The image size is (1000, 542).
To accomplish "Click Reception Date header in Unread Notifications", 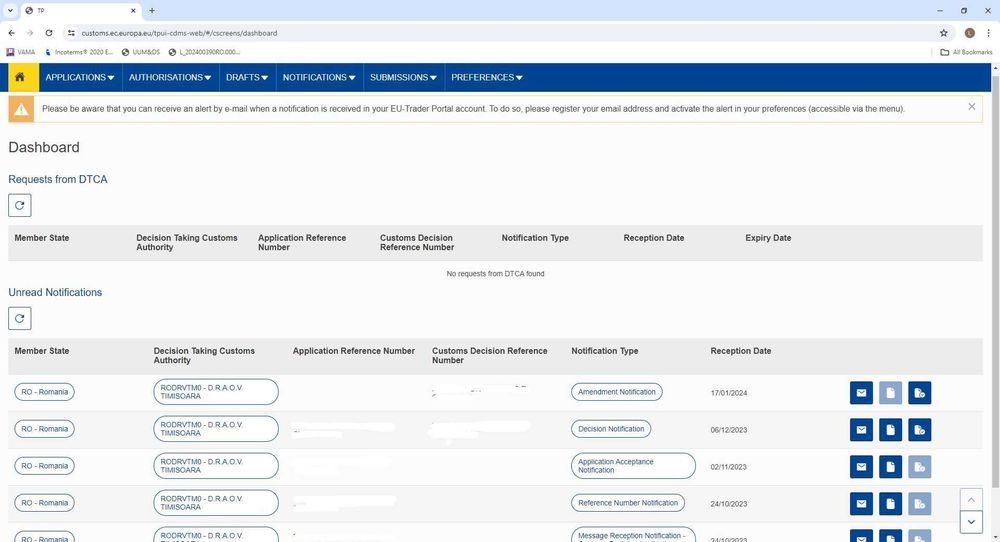I will [740, 351].
